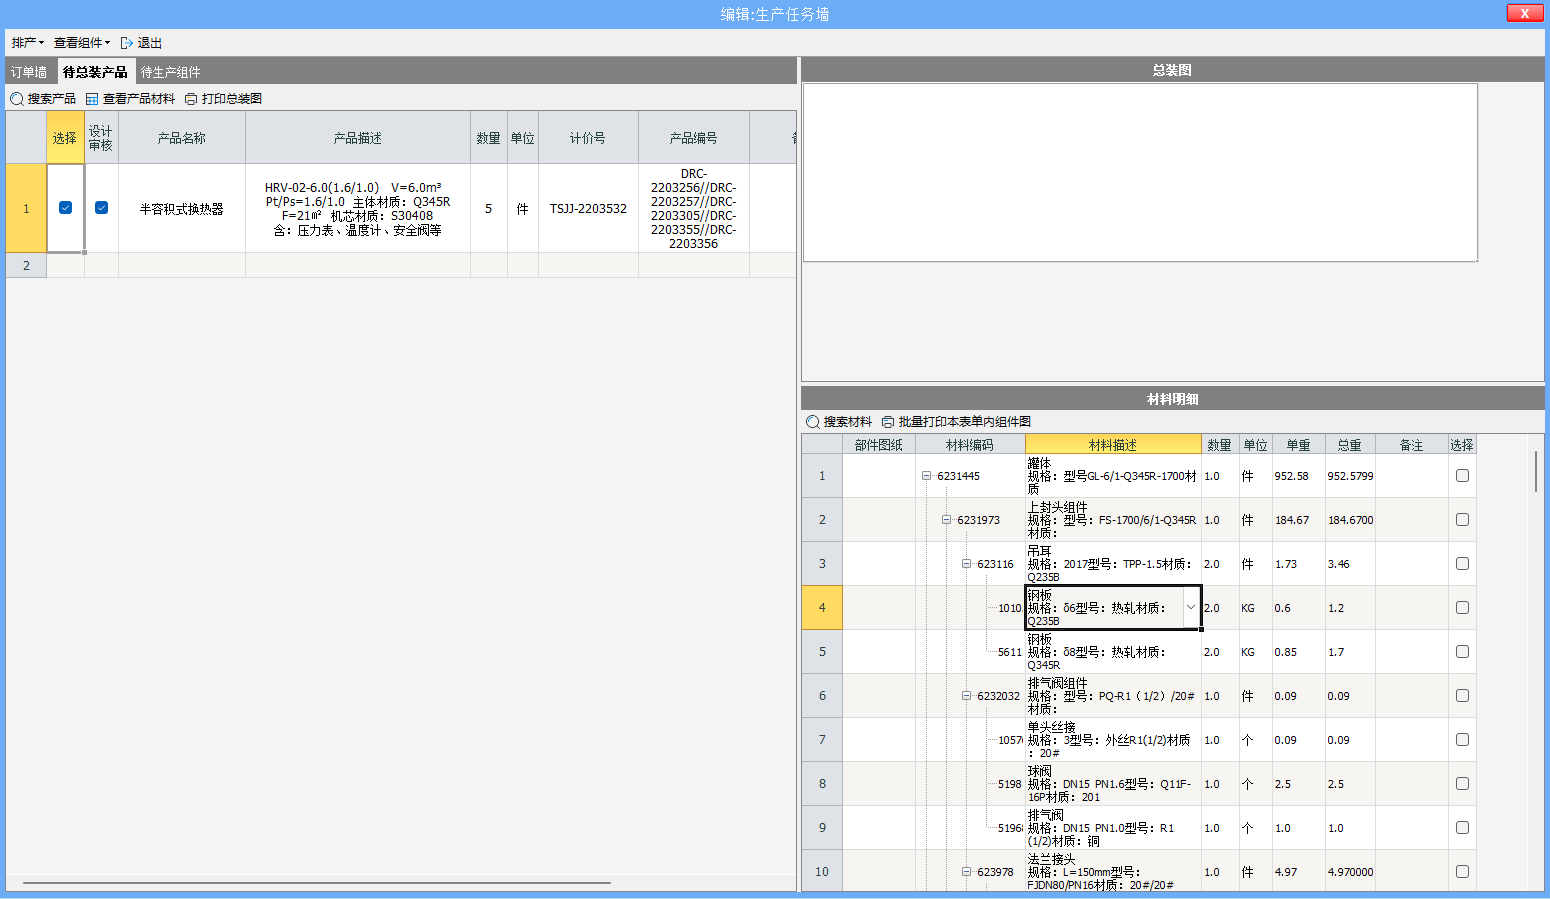This screenshot has height=899, width=1550.
Task: Switch to the 订单墙 tab
Action: click(x=29, y=72)
